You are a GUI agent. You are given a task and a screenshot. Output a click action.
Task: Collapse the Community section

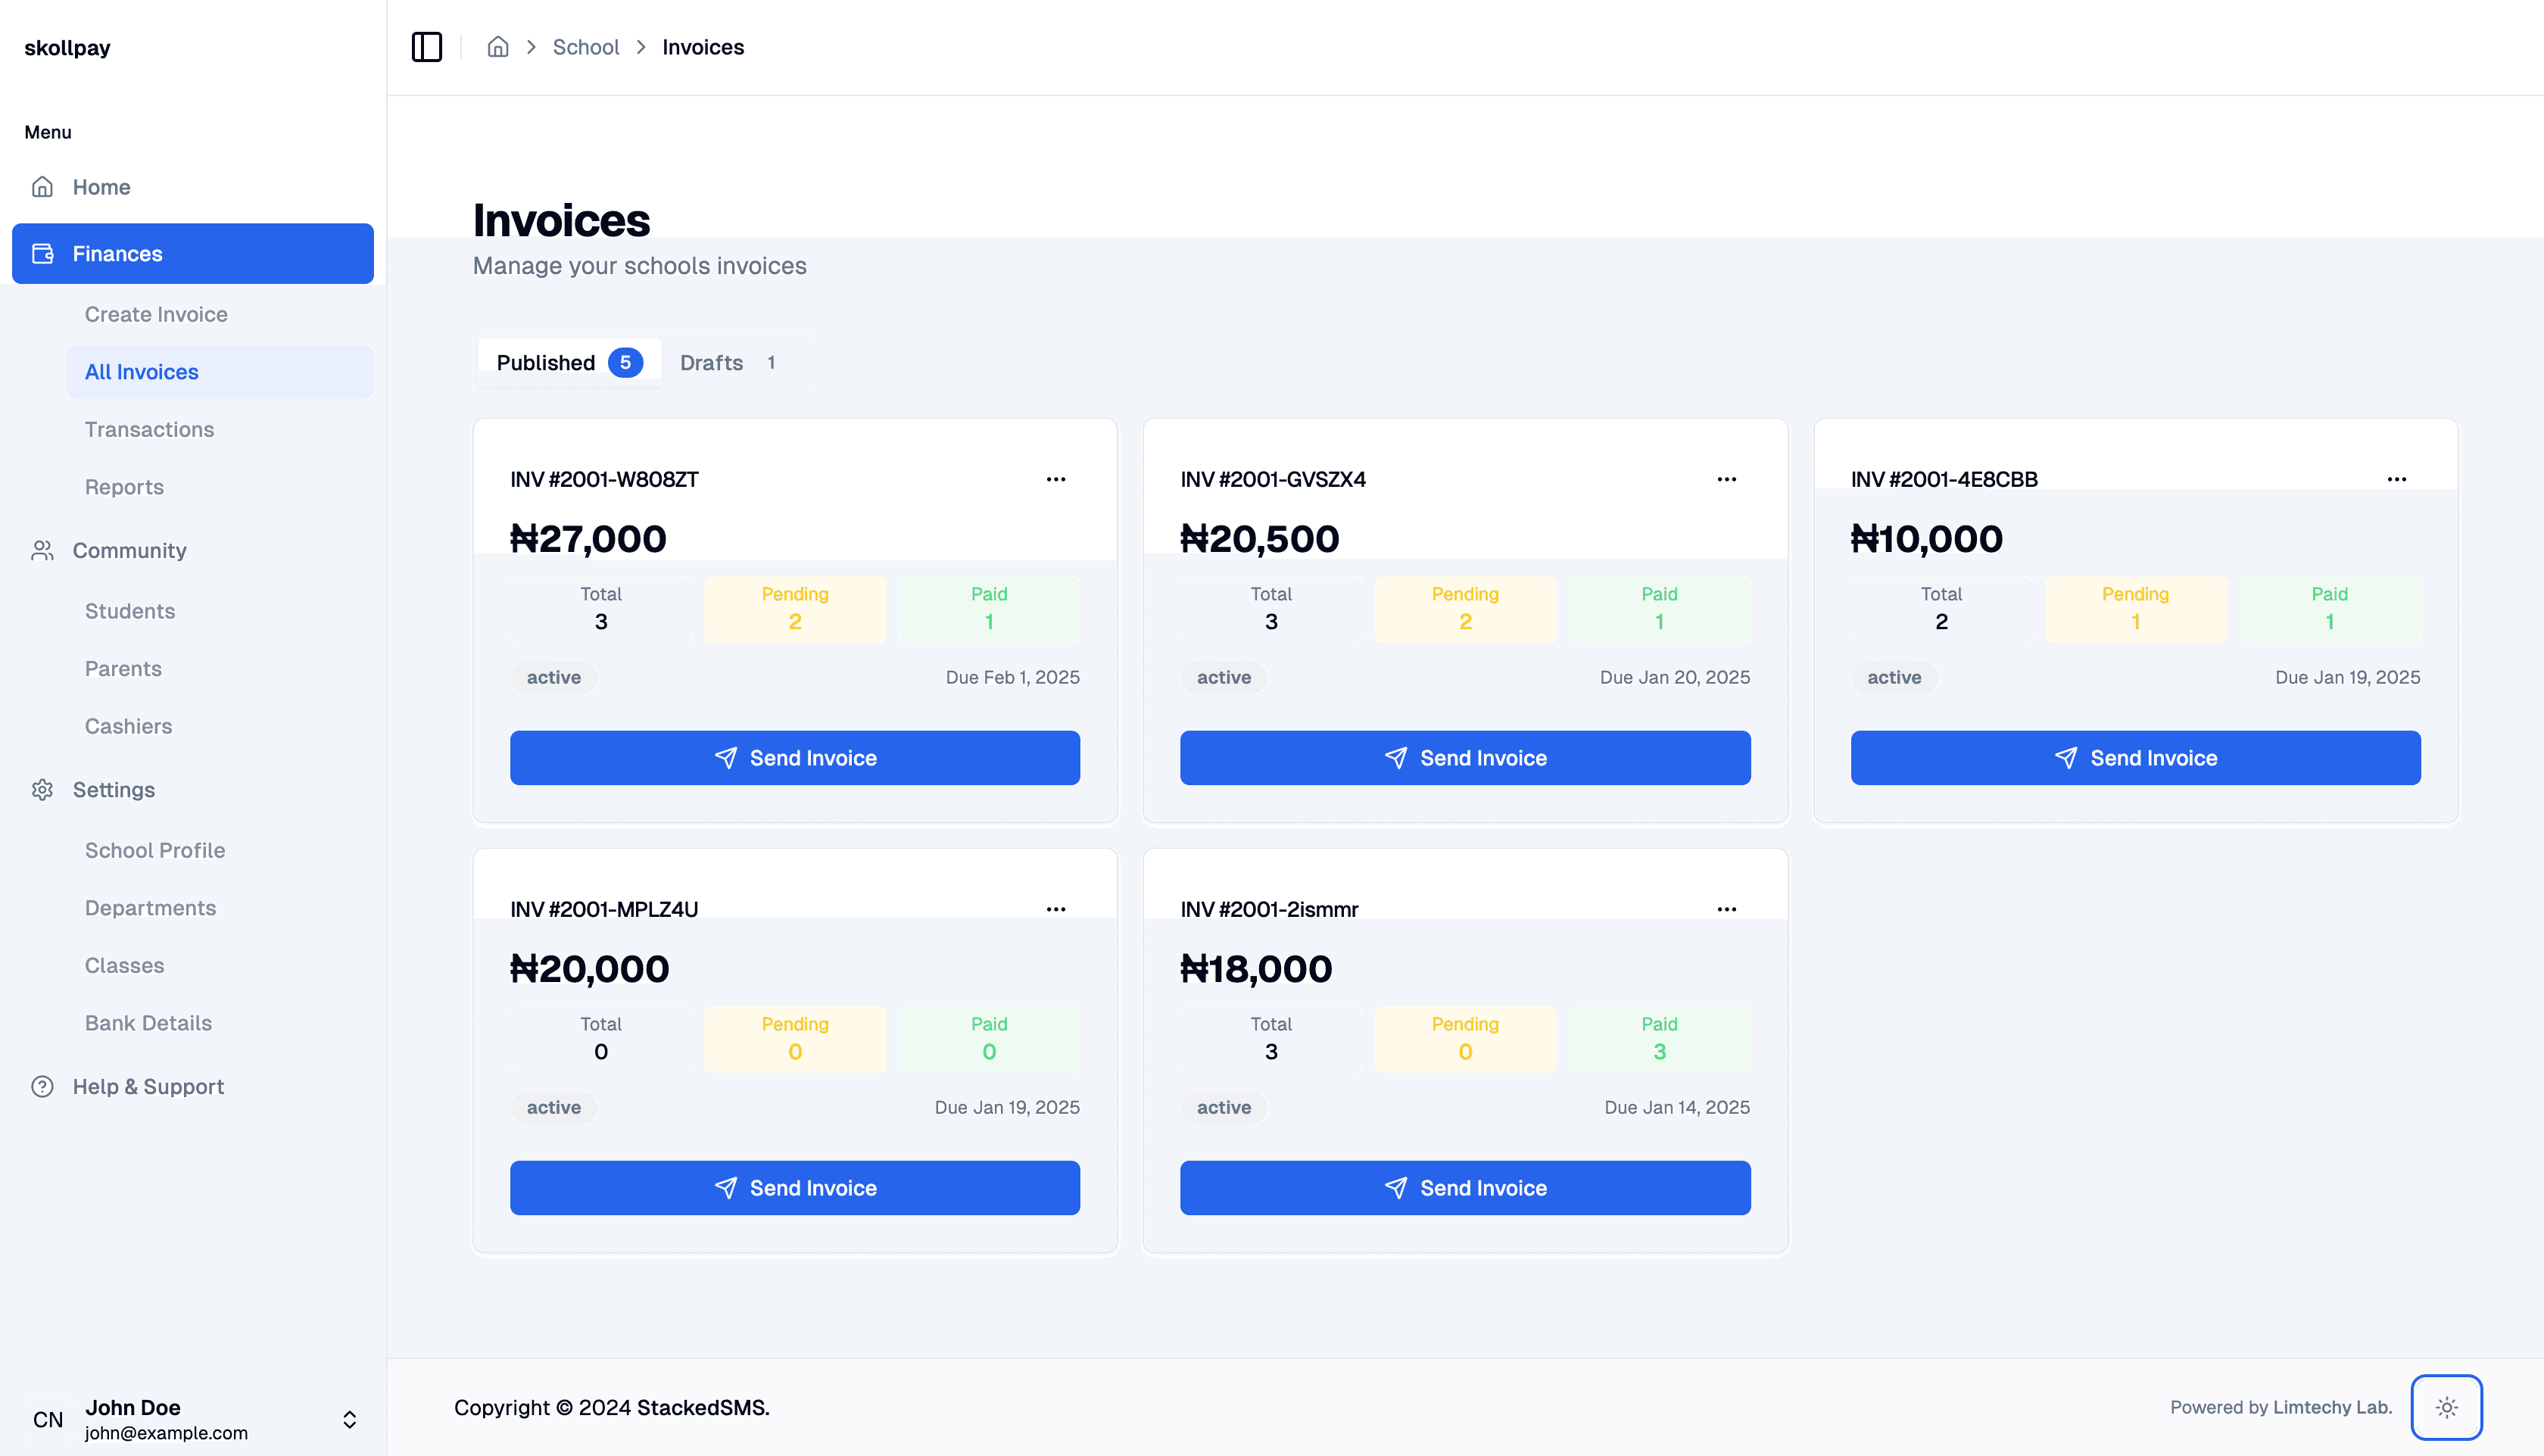tap(192, 551)
